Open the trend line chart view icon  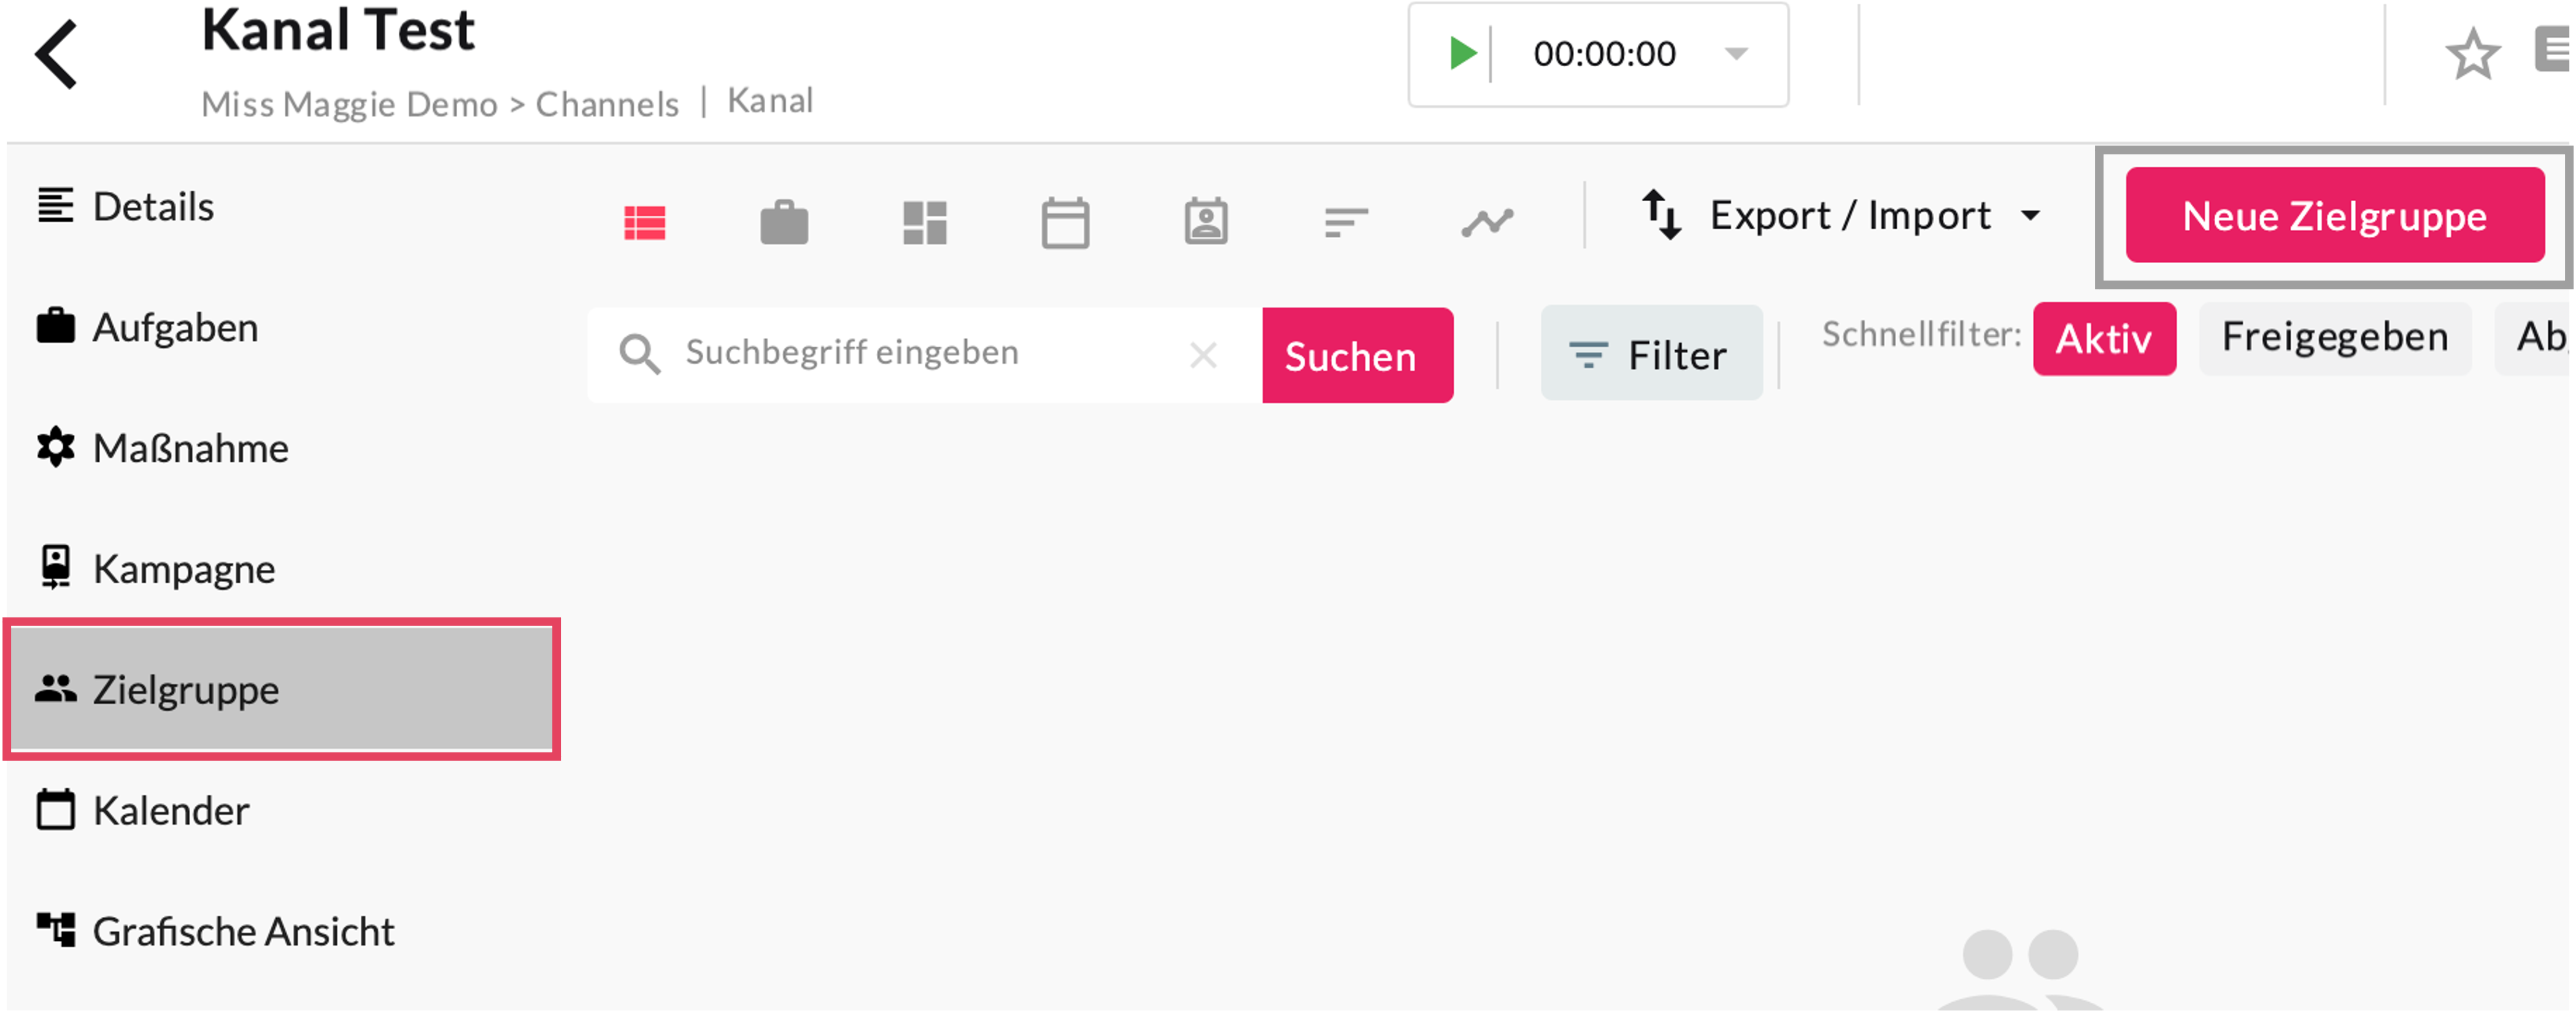pos(1487,222)
